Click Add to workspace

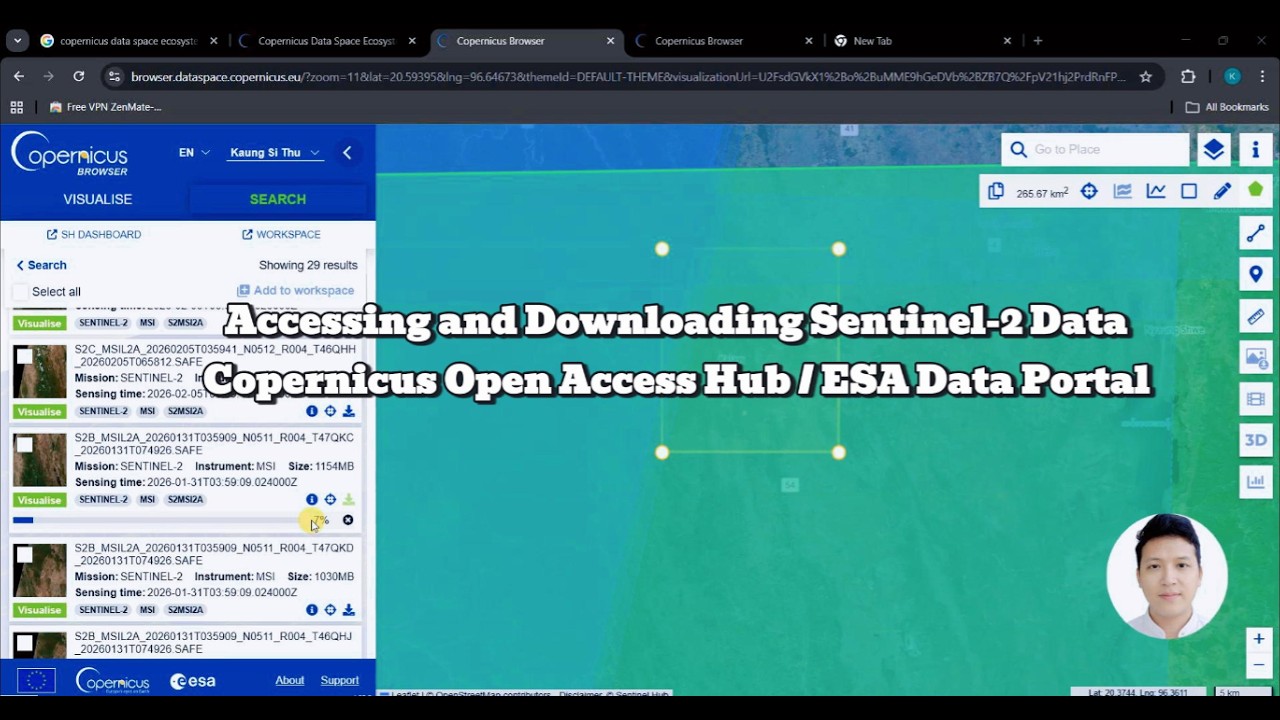pos(295,290)
